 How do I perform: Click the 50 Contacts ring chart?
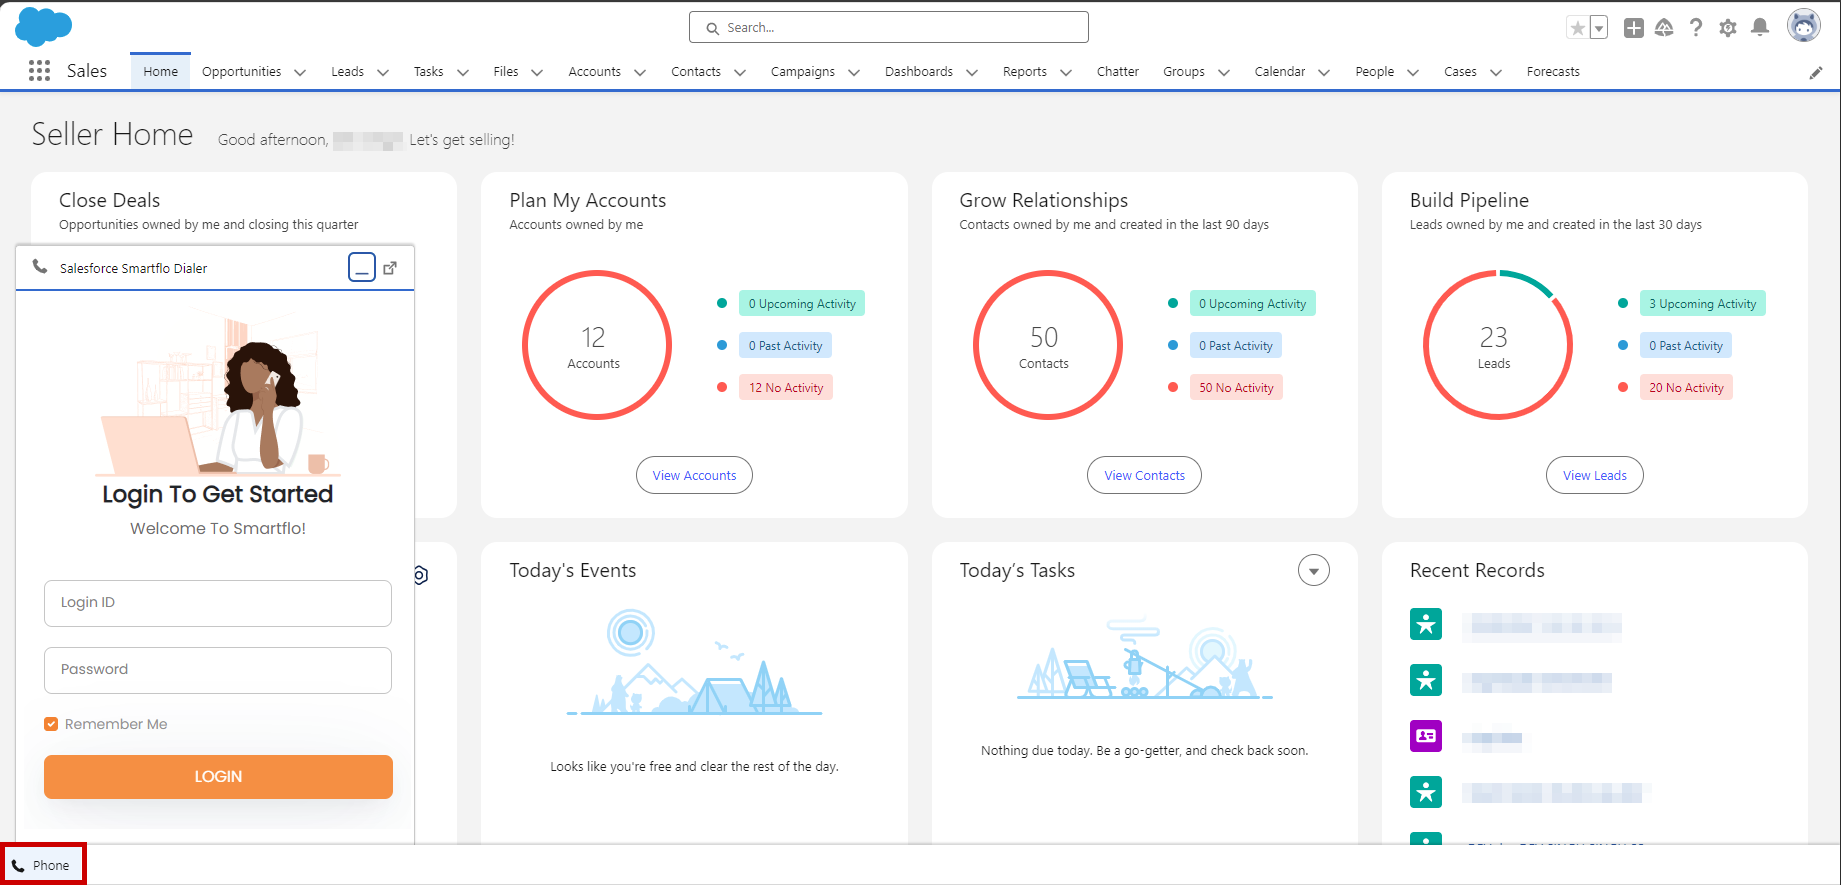tap(1047, 345)
